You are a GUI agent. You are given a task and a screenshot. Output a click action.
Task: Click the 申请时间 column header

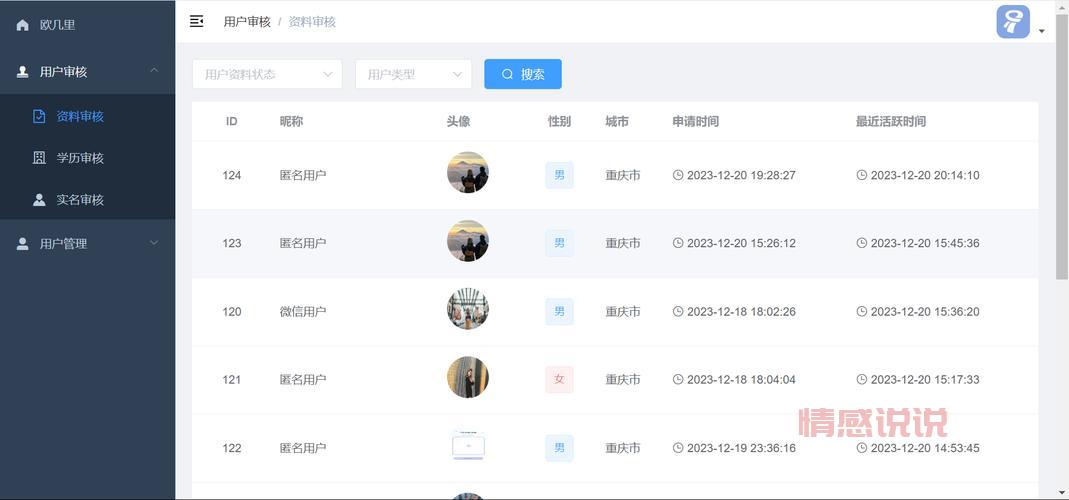point(695,122)
